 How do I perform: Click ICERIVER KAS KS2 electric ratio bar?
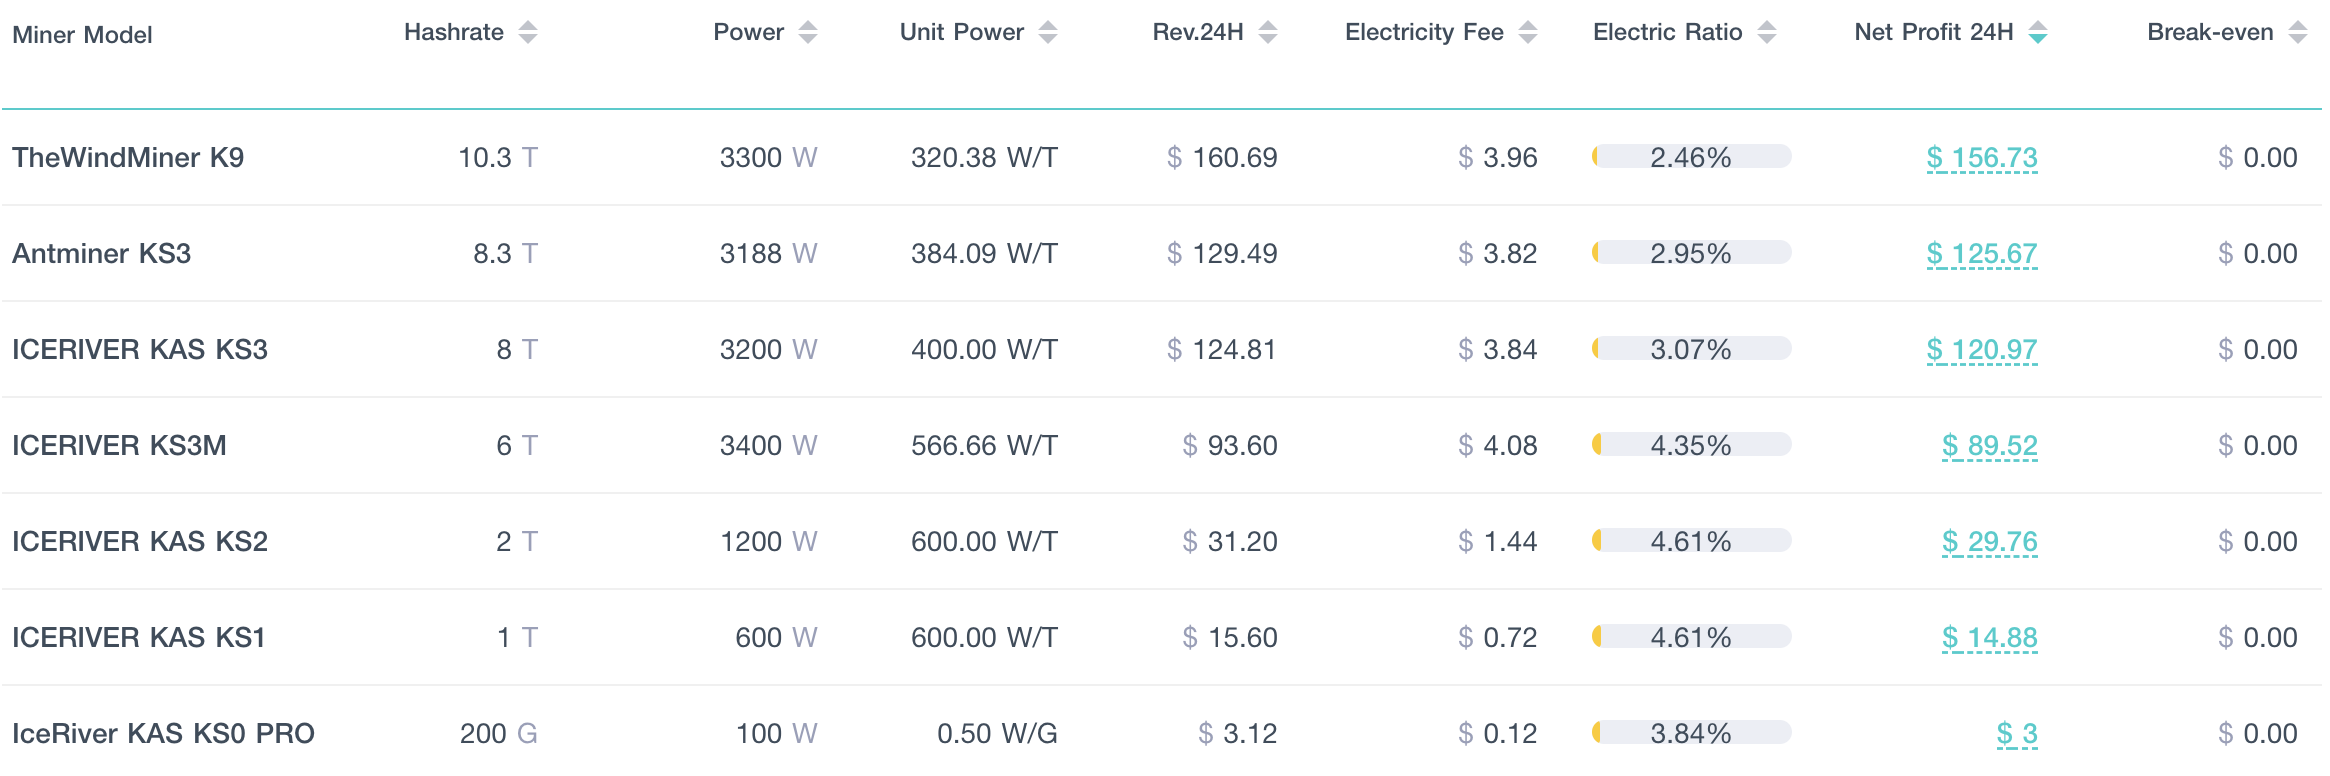click(x=1692, y=541)
